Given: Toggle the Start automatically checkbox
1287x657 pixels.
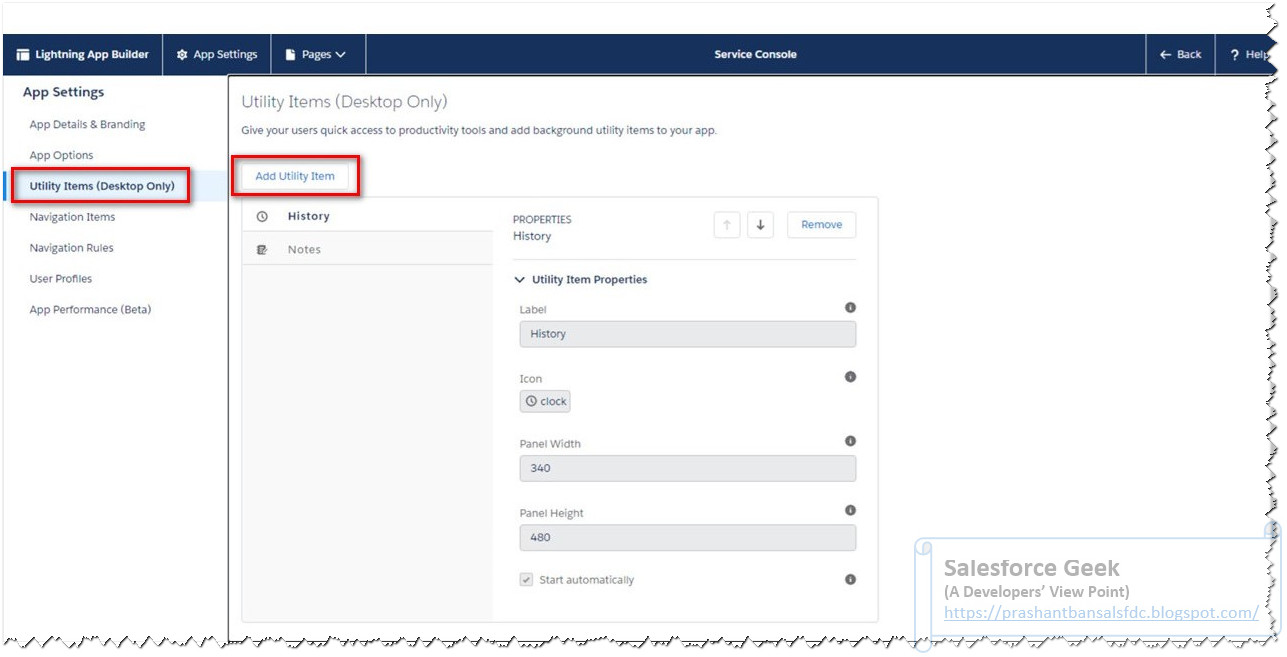Looking at the screenshot, I should click(526, 580).
